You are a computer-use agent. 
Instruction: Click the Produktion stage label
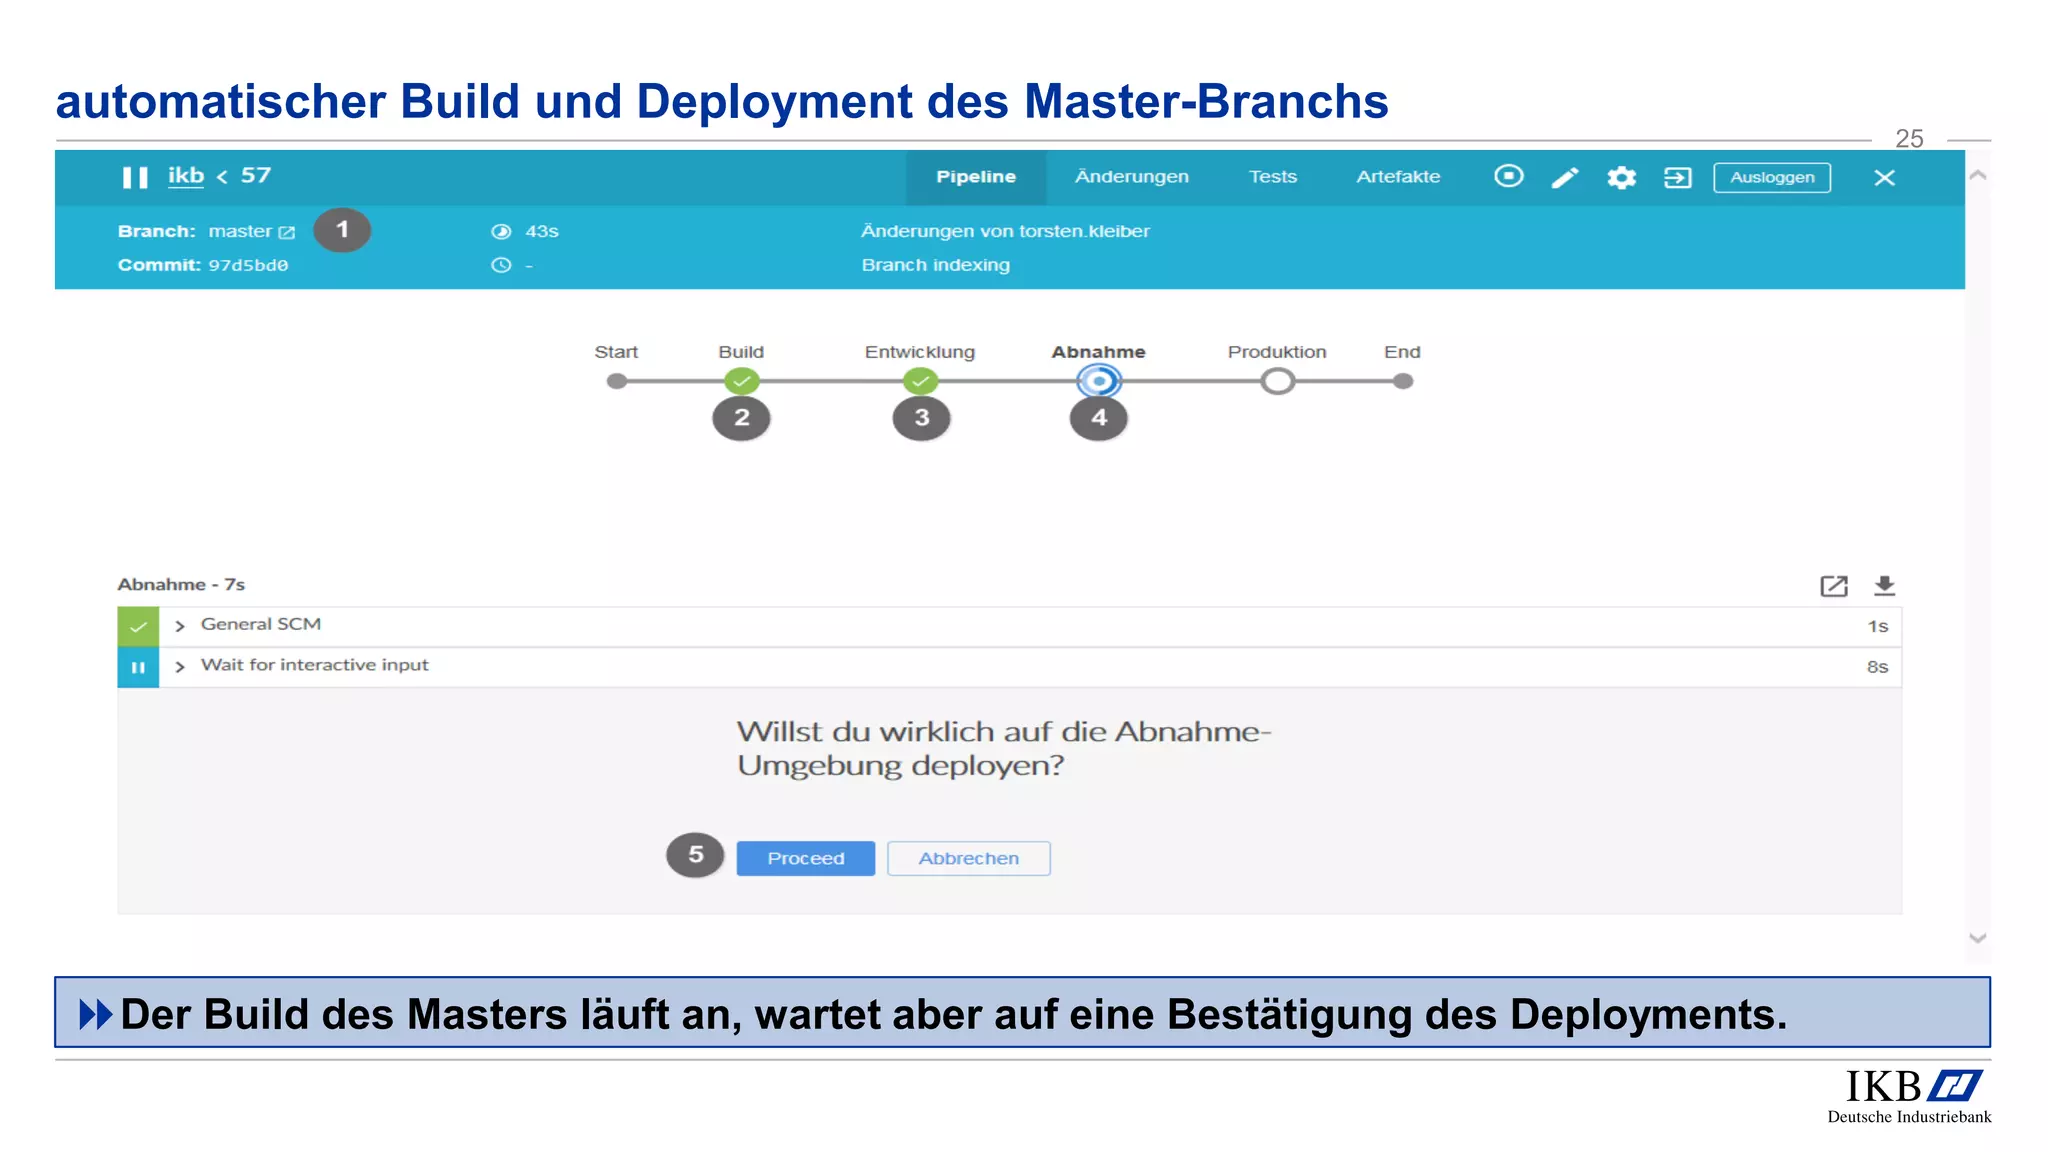click(x=1277, y=352)
